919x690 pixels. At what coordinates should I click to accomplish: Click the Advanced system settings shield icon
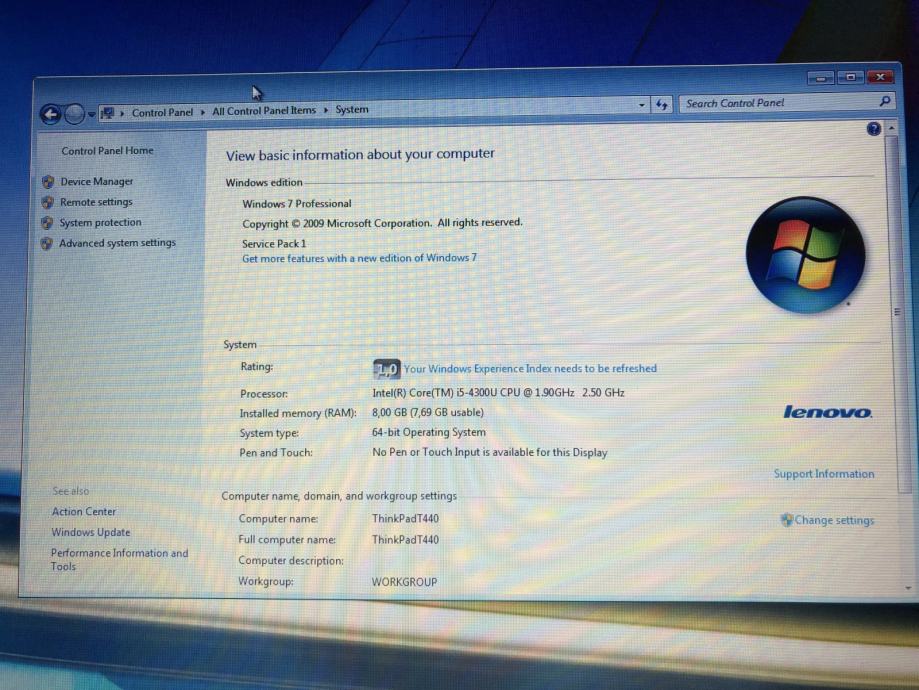click(x=47, y=244)
